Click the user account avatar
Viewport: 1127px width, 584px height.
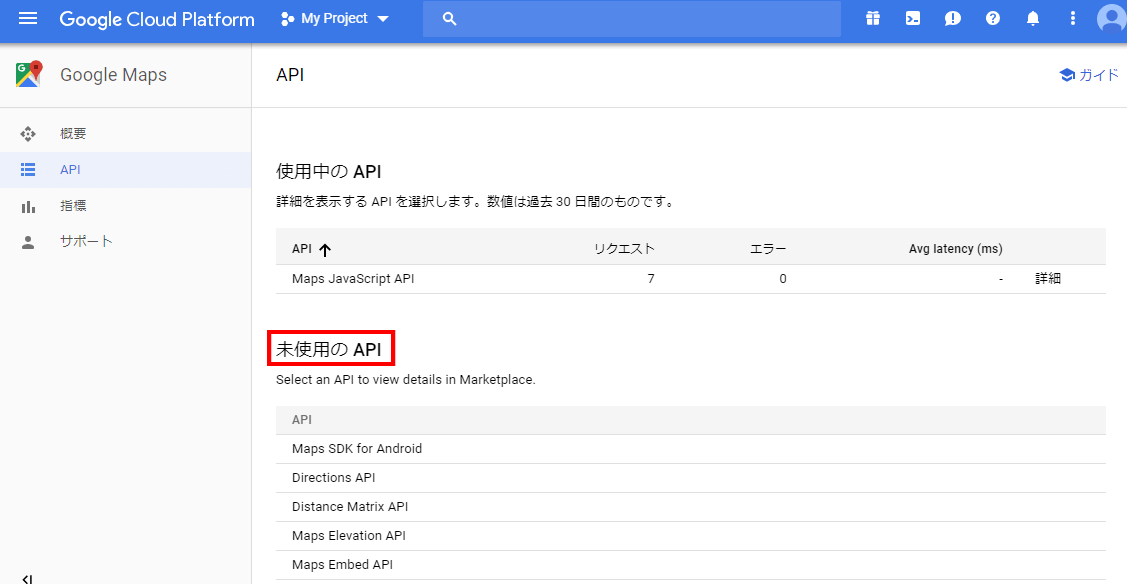(1111, 19)
